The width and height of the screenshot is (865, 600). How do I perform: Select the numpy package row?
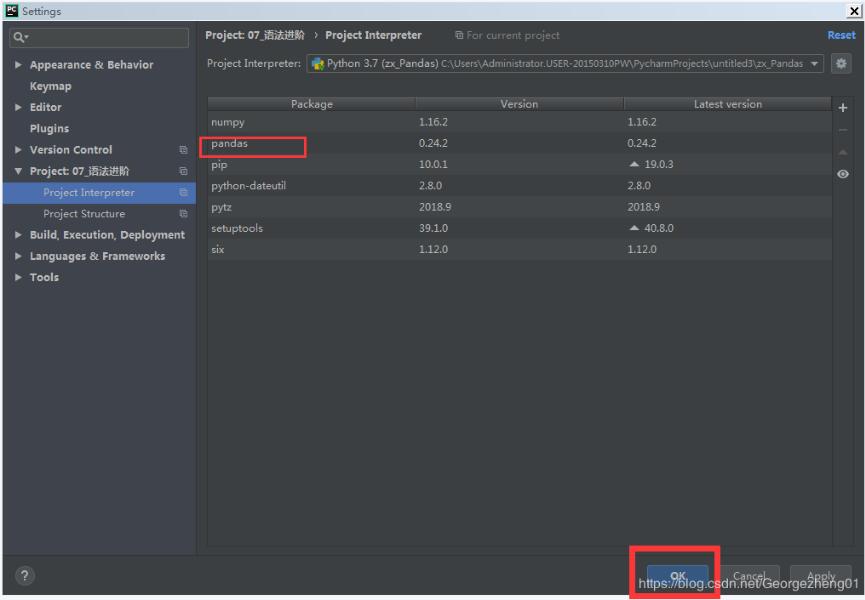[519, 122]
